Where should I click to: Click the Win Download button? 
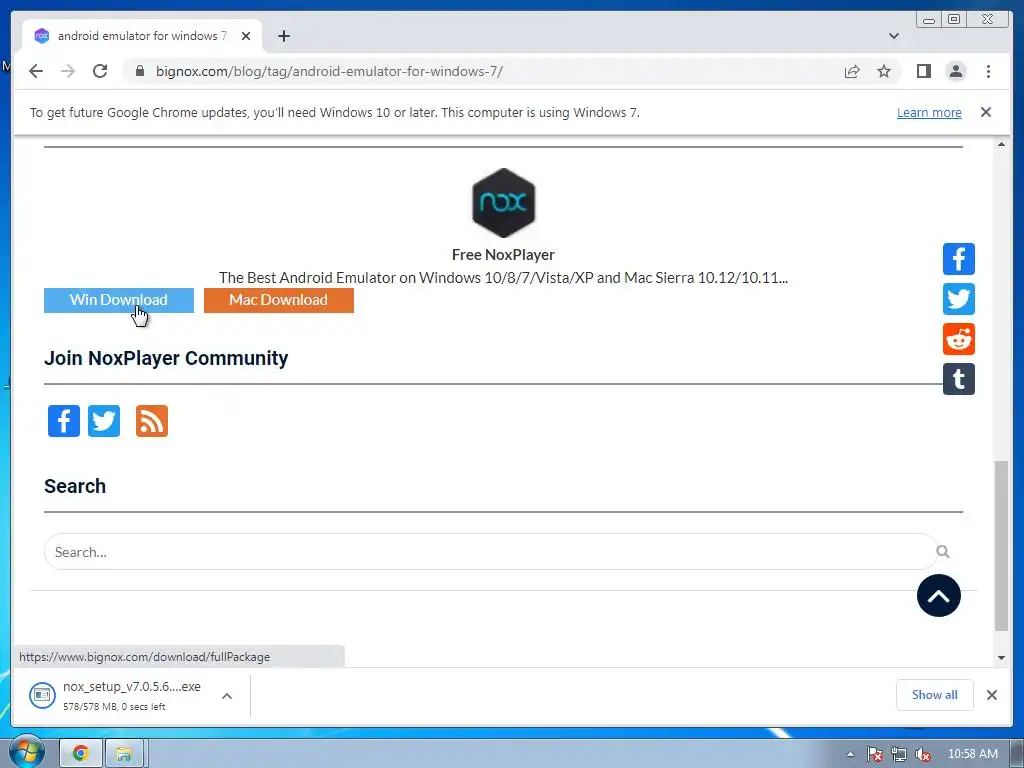tap(119, 300)
